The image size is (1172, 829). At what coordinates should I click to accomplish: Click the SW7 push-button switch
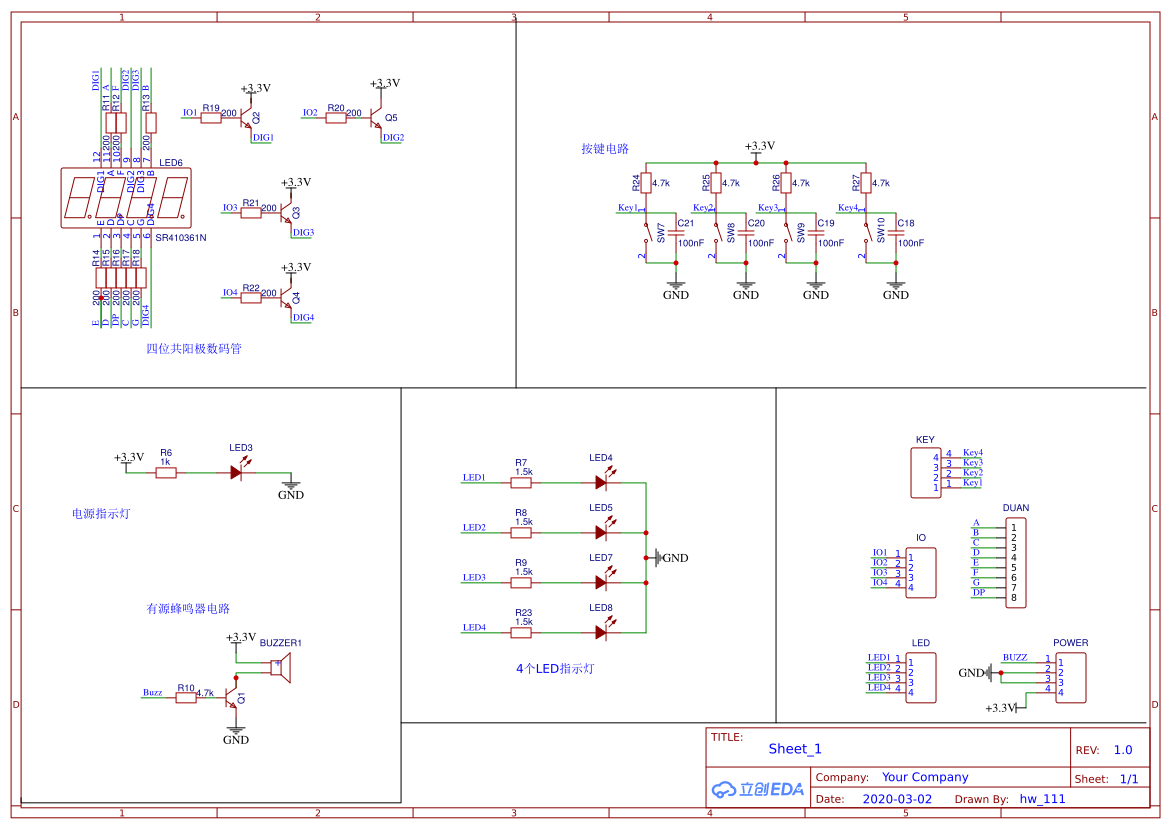point(647,232)
